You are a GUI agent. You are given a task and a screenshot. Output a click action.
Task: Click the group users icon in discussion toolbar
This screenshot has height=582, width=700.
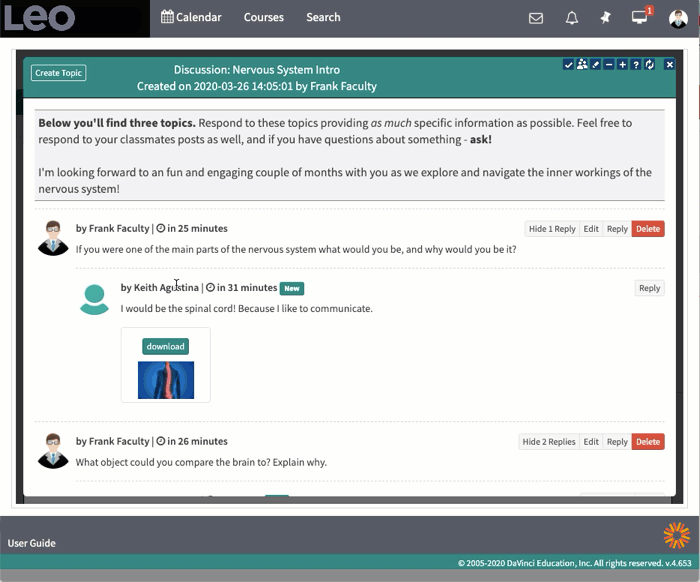(x=582, y=65)
